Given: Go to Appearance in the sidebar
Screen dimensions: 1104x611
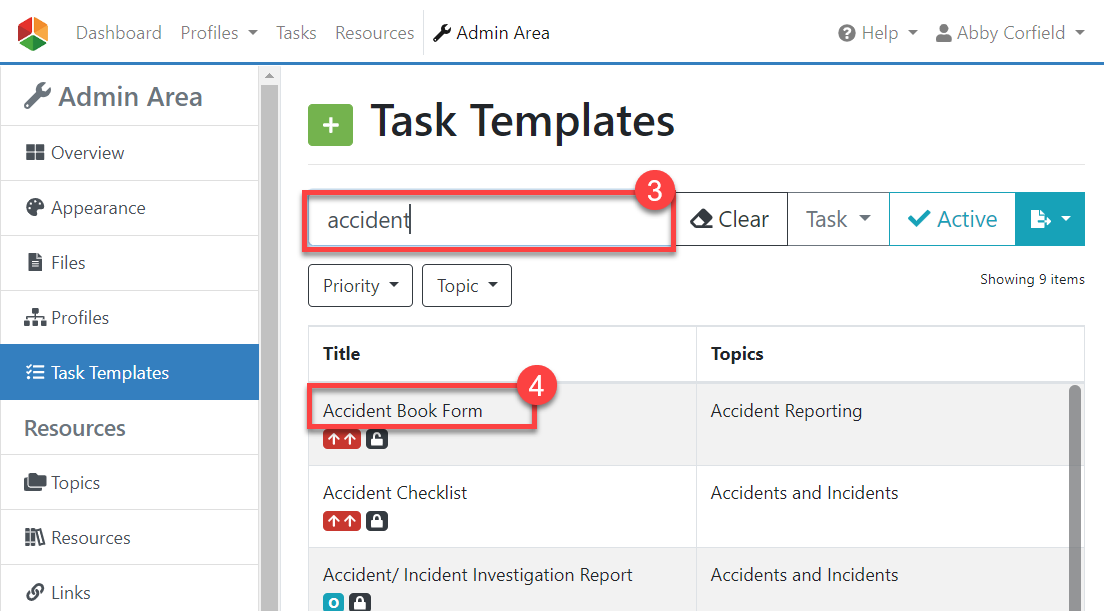Looking at the screenshot, I should point(98,208).
